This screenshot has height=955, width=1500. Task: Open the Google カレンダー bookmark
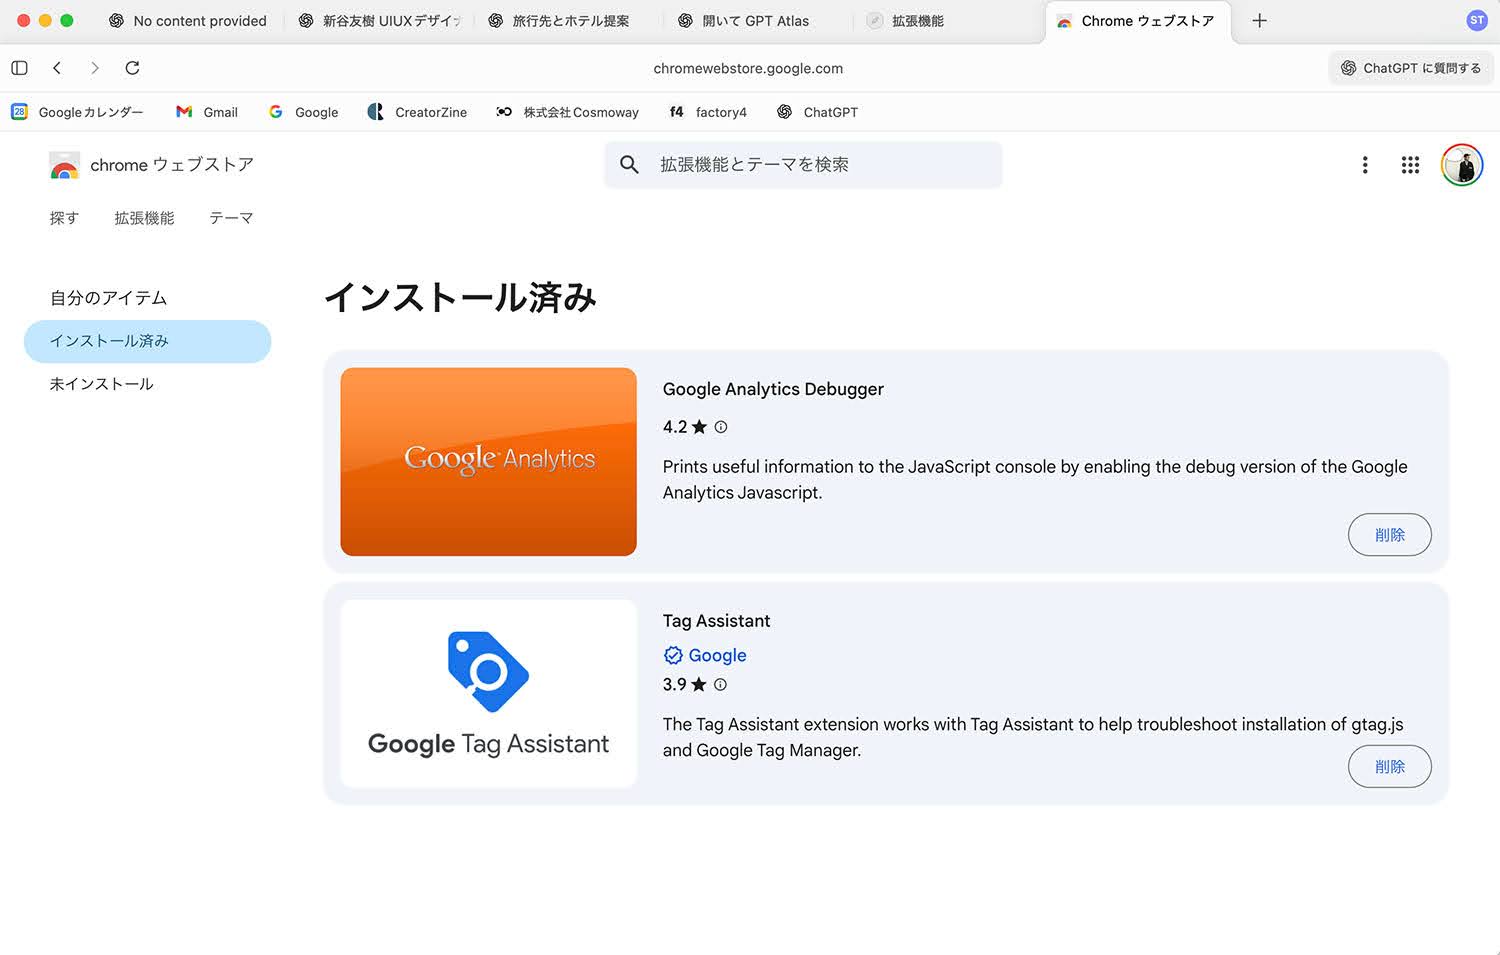tap(78, 112)
